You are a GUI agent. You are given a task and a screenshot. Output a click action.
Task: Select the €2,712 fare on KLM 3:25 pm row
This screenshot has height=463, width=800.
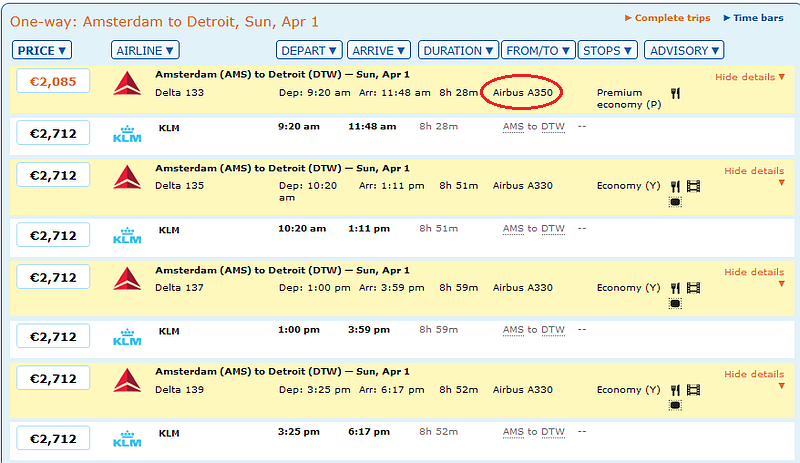(53, 438)
